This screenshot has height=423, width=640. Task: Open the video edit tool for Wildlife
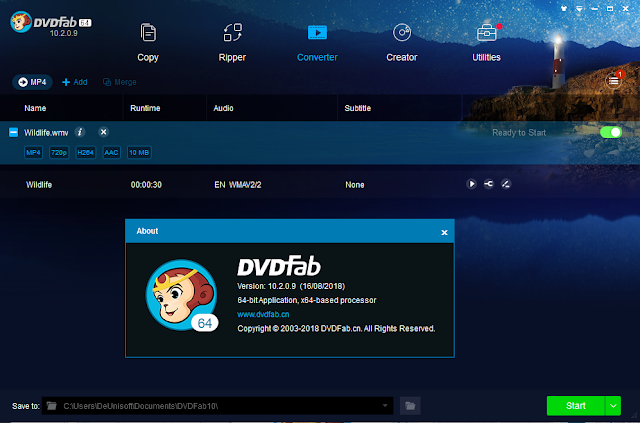(506, 184)
